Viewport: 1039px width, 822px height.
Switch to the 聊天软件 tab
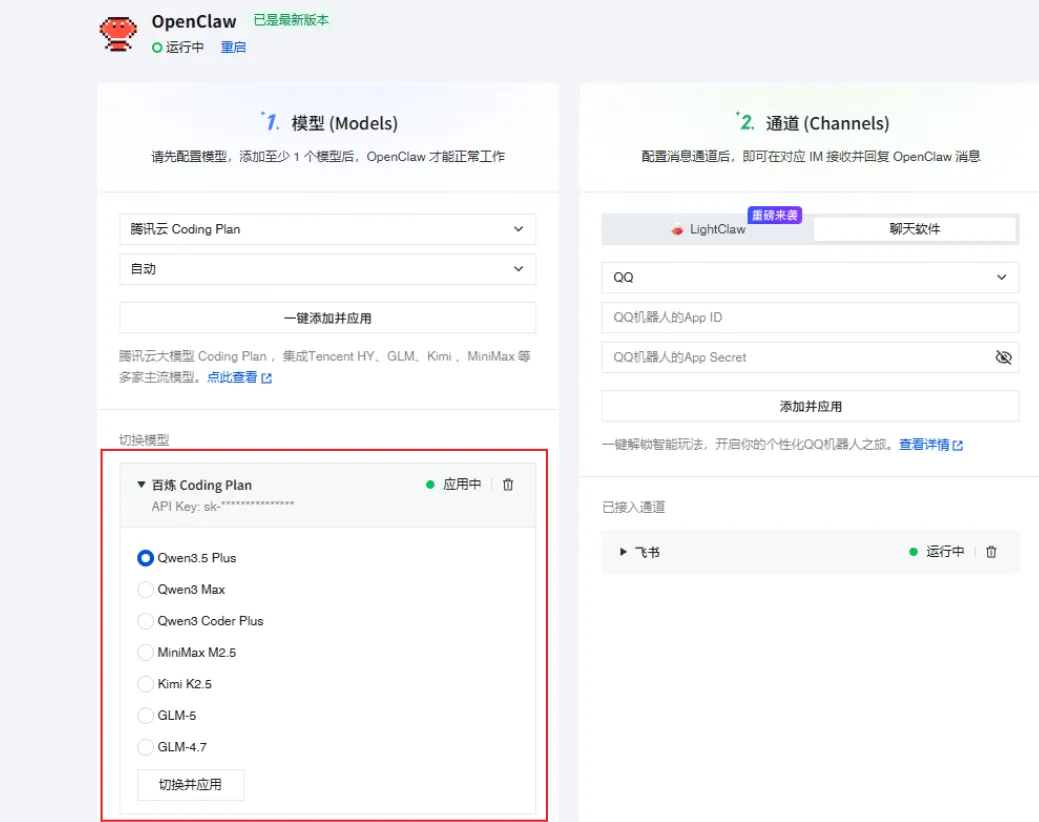(914, 229)
